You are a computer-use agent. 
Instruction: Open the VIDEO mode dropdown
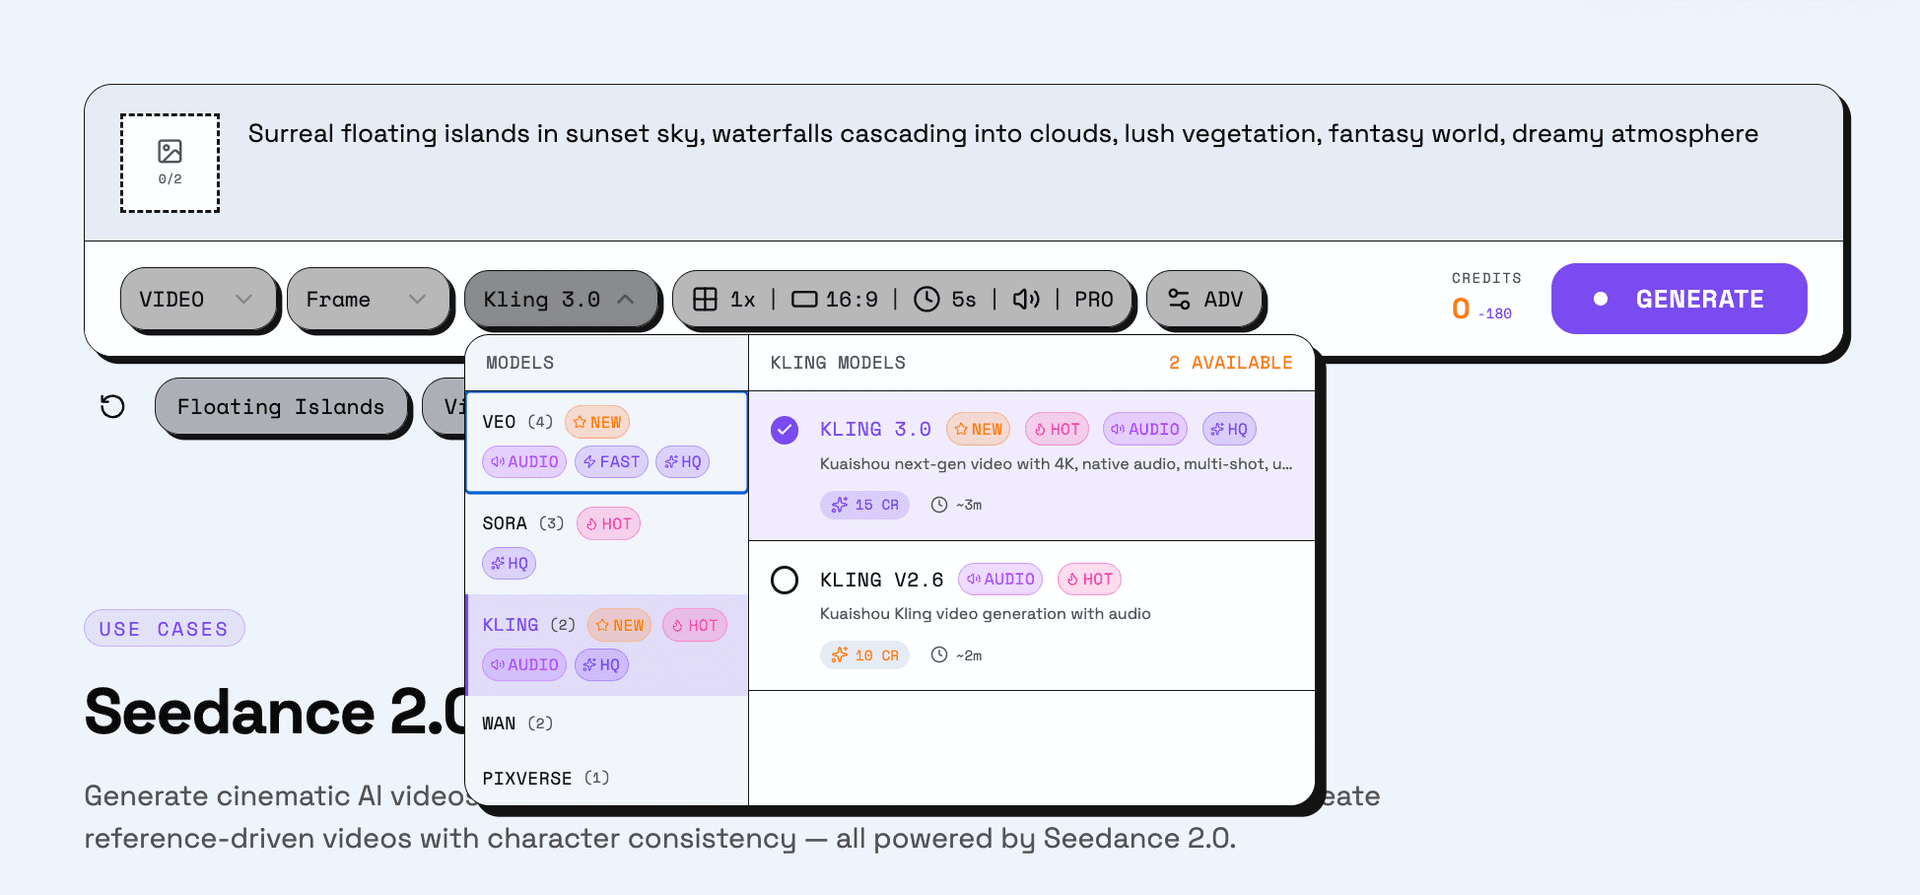[198, 299]
